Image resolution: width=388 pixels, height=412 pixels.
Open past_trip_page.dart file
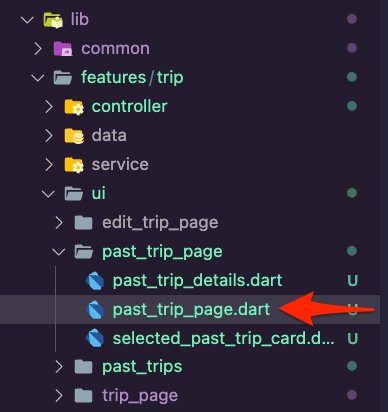coord(191,310)
